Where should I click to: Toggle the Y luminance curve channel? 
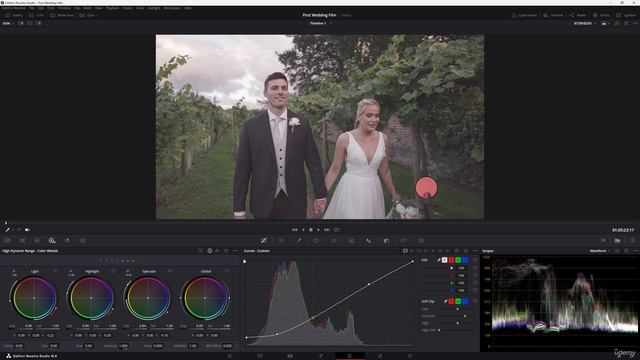(x=444, y=260)
